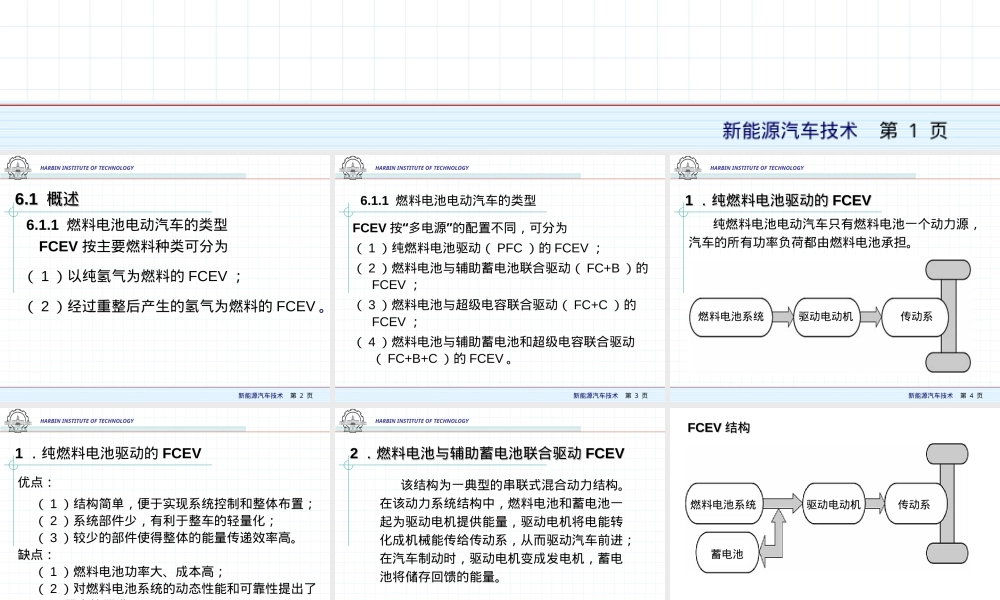Click the arrow before 传动系 in the FCEV 结构 diagram

click(875, 504)
